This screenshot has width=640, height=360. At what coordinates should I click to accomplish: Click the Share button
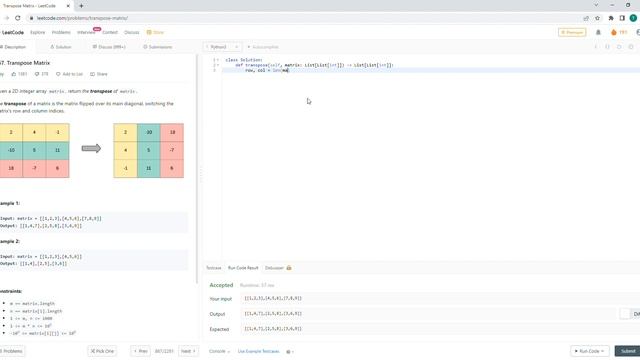pyautogui.click(x=99, y=74)
